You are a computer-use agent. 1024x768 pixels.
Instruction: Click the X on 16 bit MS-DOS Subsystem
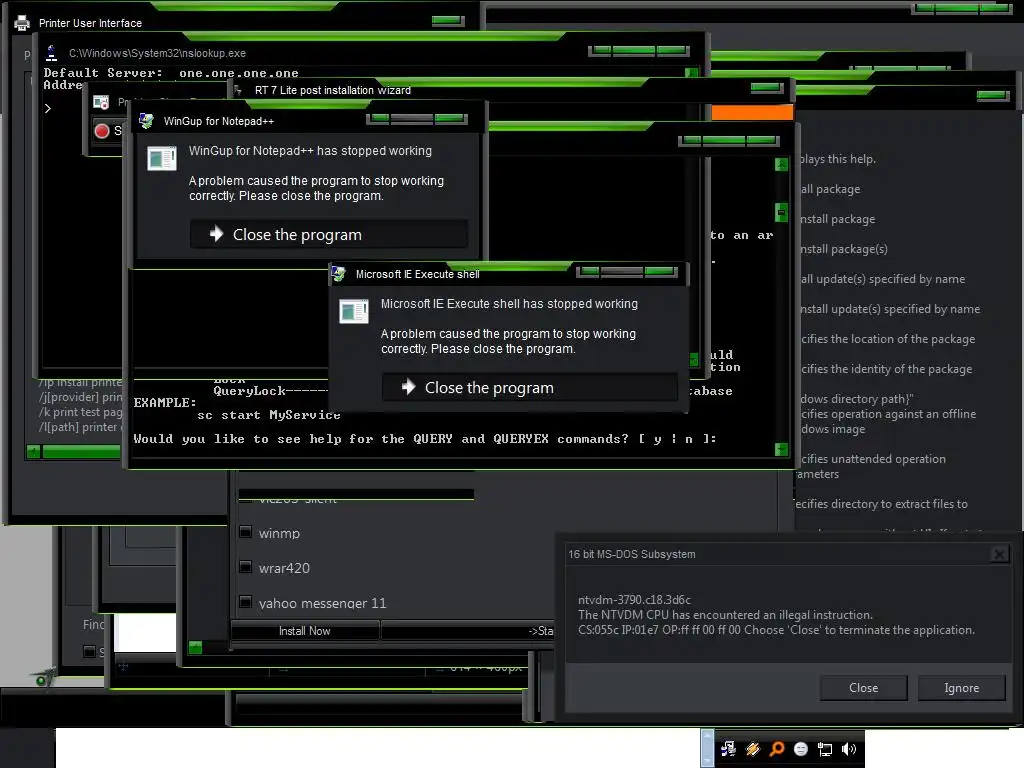click(x=999, y=554)
